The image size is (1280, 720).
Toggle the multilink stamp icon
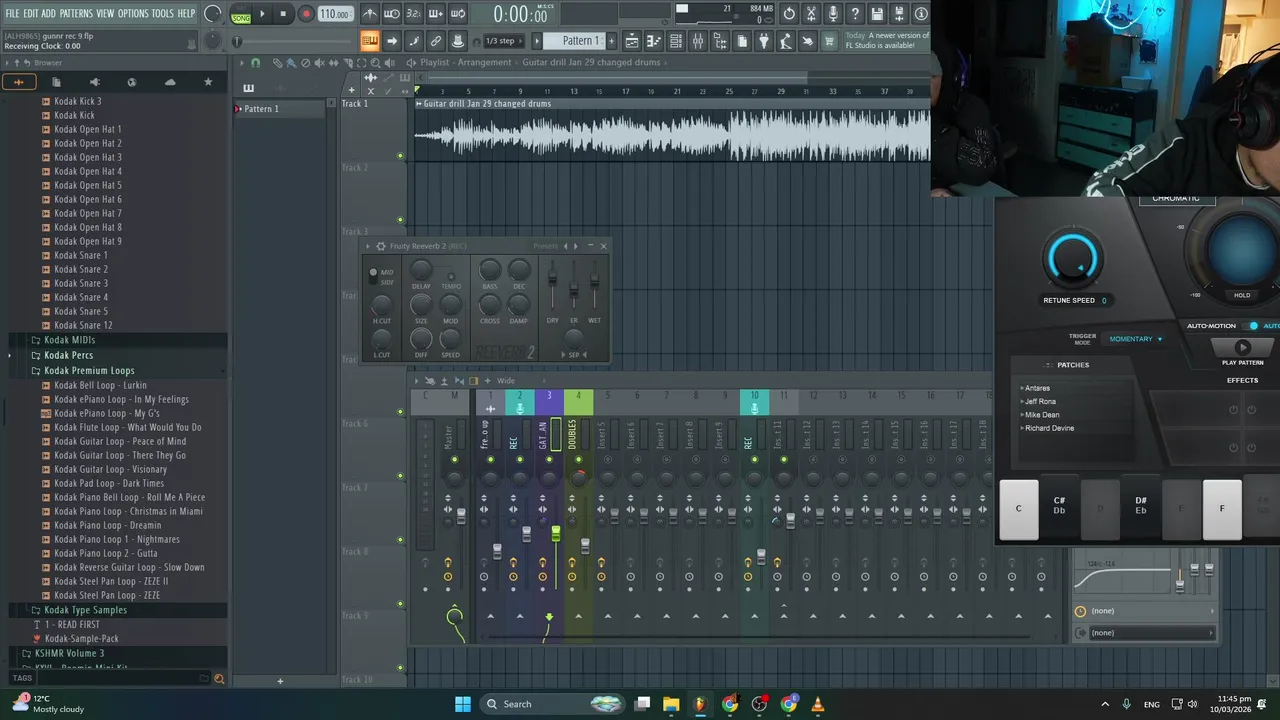(458, 41)
